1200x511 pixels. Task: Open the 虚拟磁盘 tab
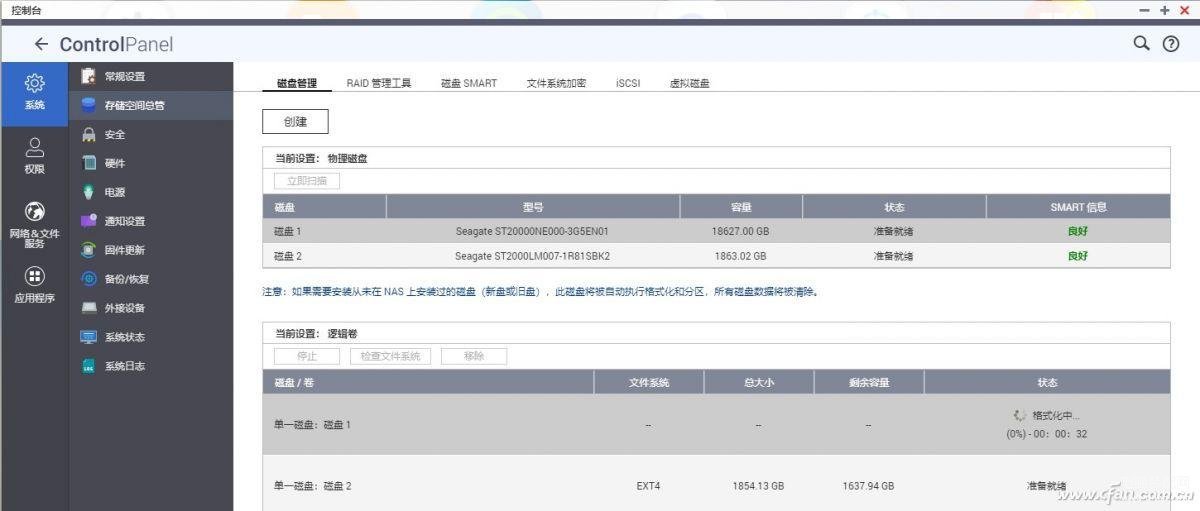[690, 83]
